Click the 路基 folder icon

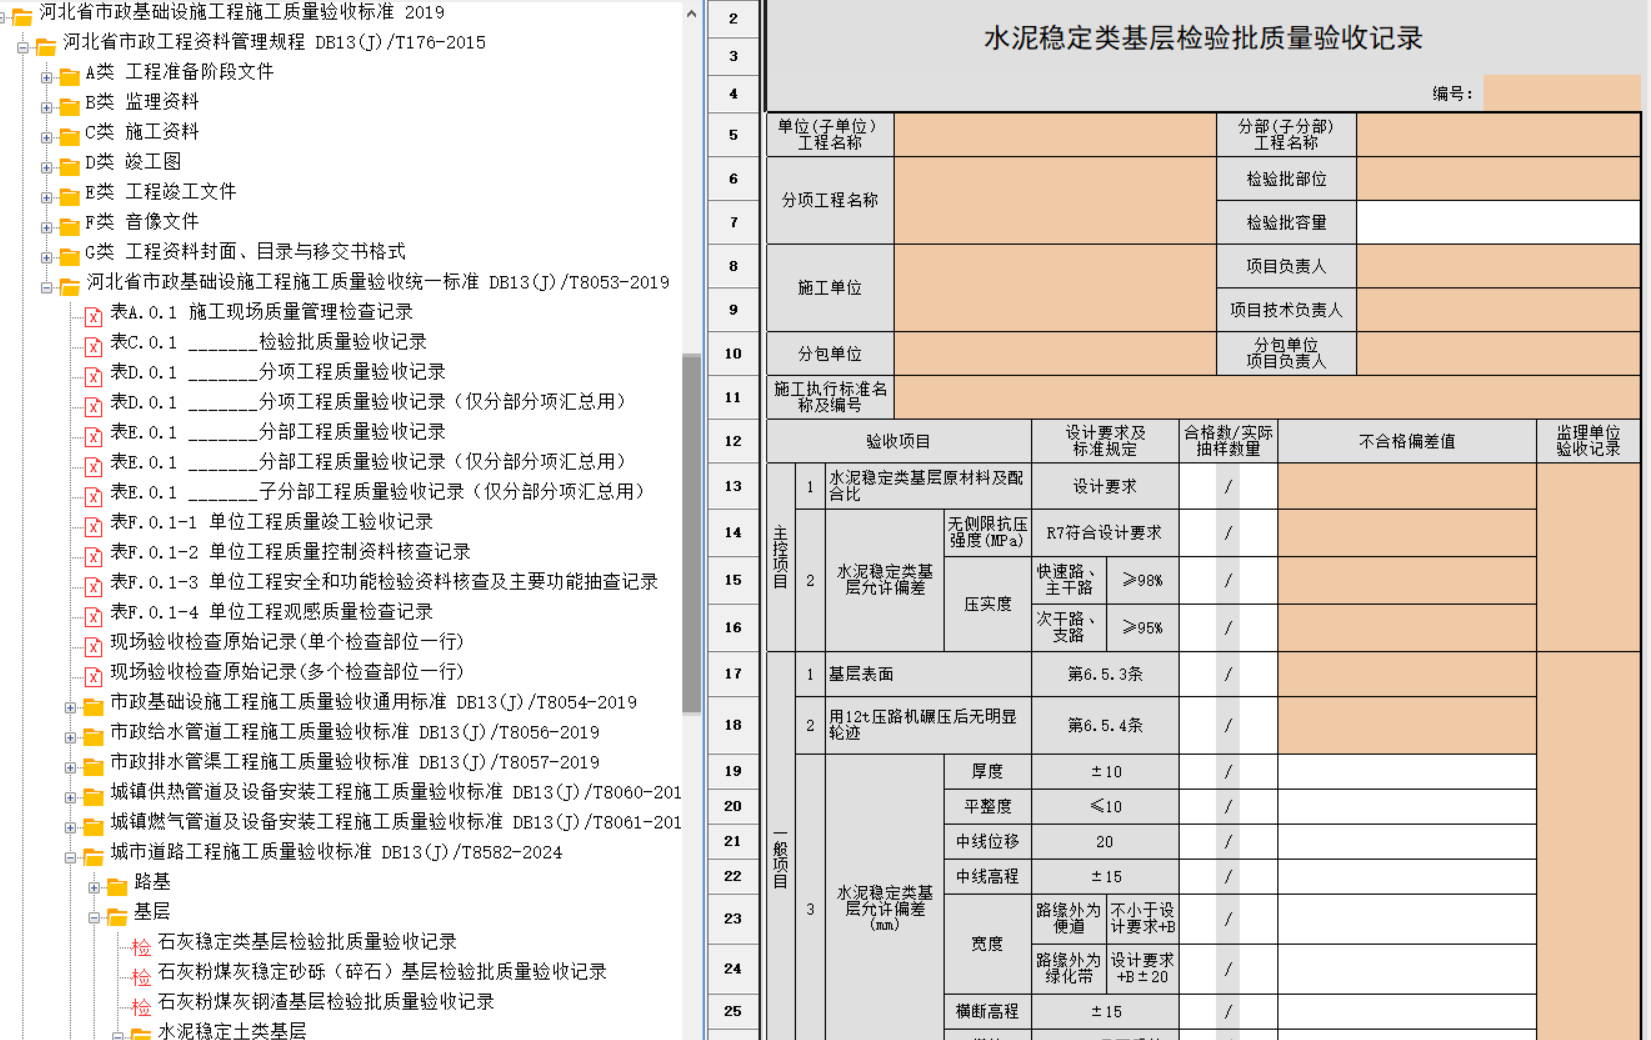(117, 887)
